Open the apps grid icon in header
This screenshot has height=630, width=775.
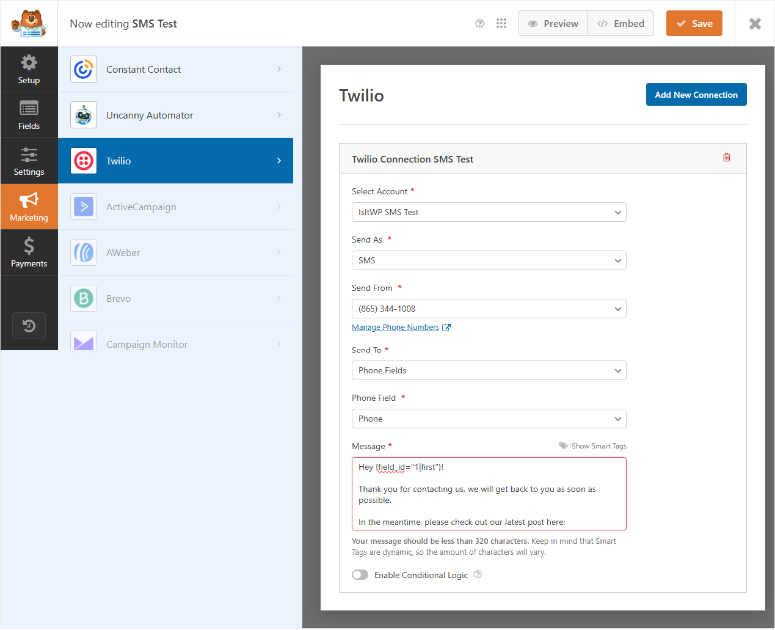[x=501, y=24]
